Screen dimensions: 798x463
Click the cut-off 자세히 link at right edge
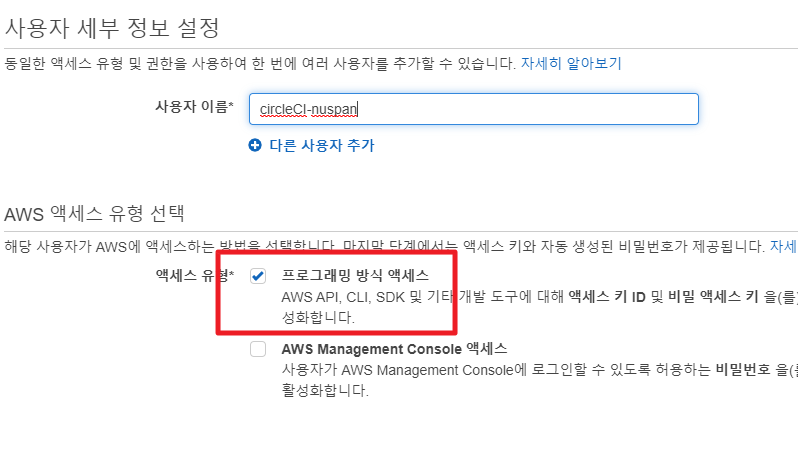[784, 246]
